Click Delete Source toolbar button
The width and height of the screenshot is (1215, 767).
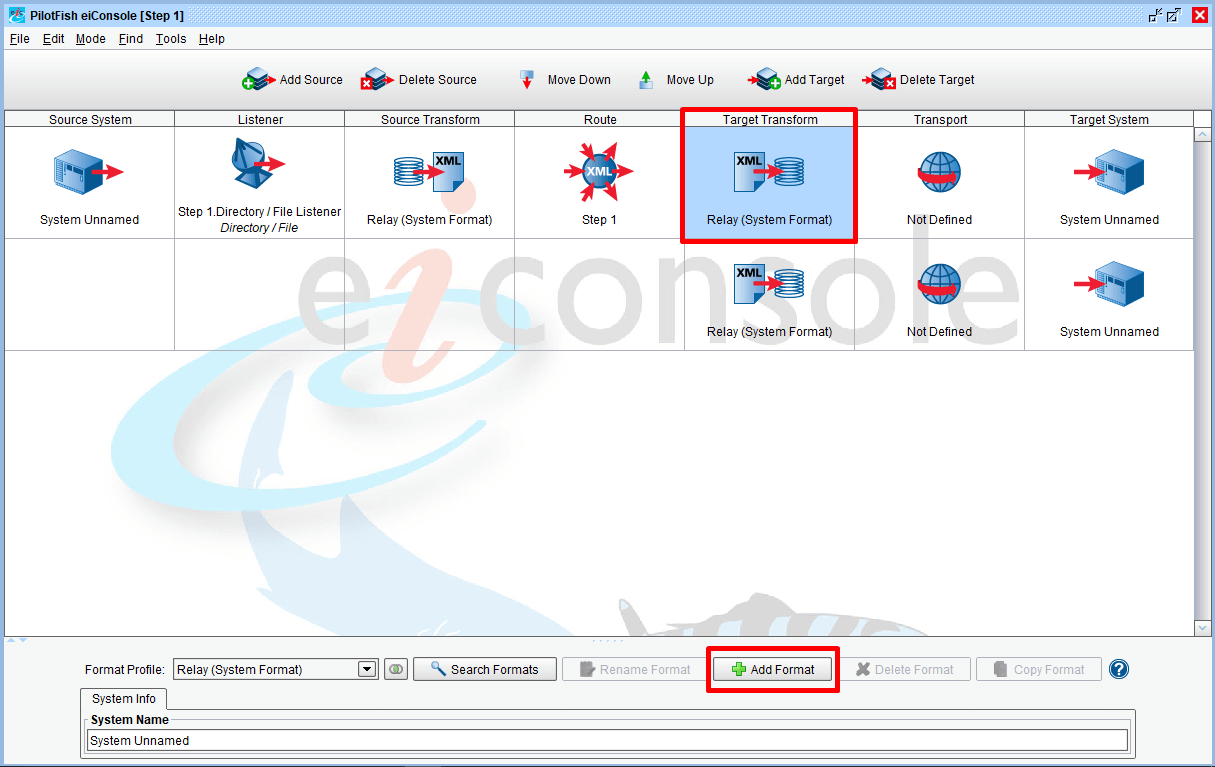419,79
